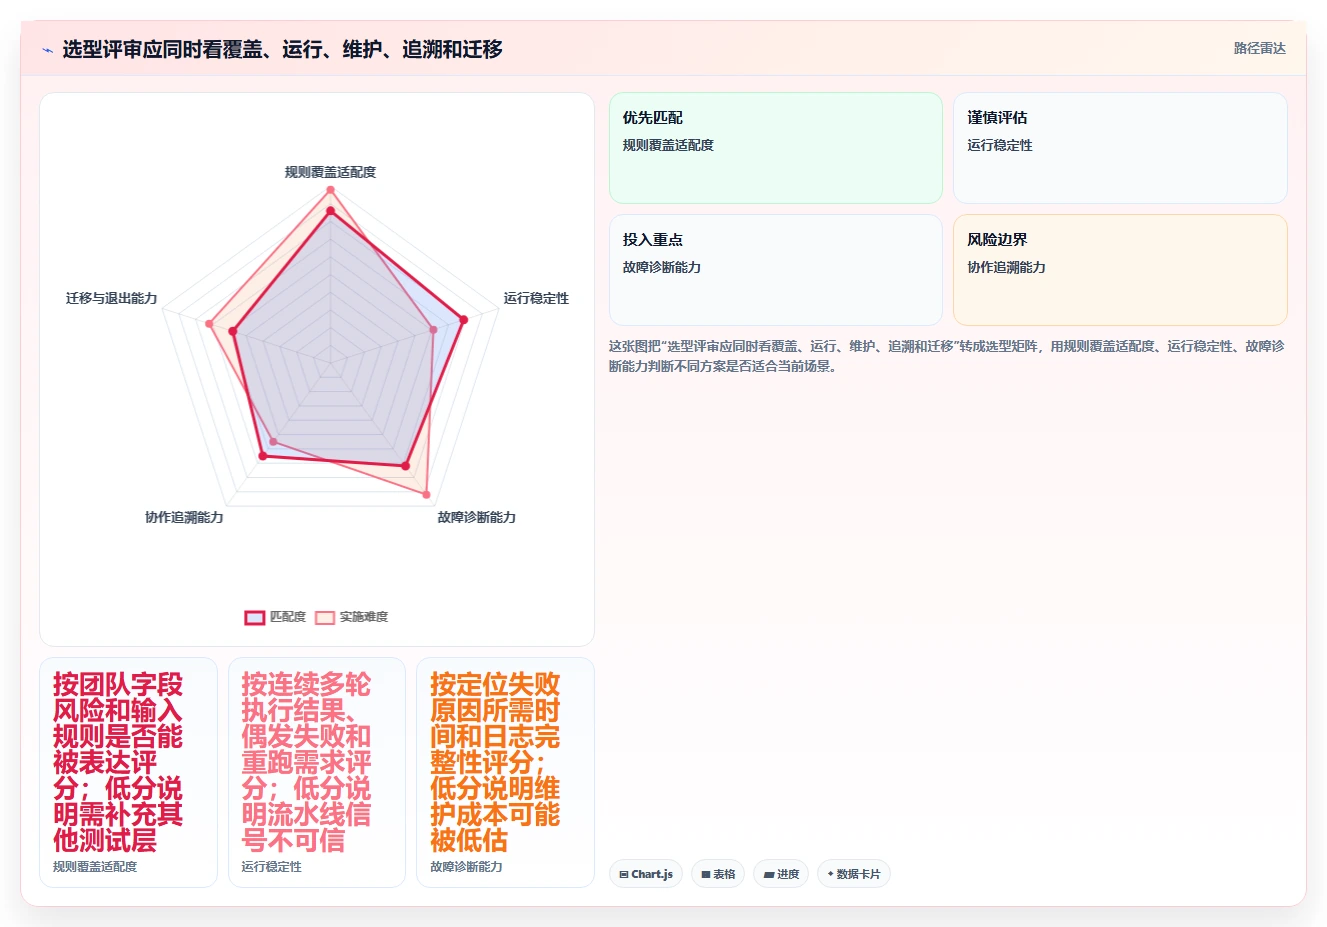Screen dimensions: 1327x927
Task: Click 运行稳定性 caption under the pink card
Action: (271, 867)
